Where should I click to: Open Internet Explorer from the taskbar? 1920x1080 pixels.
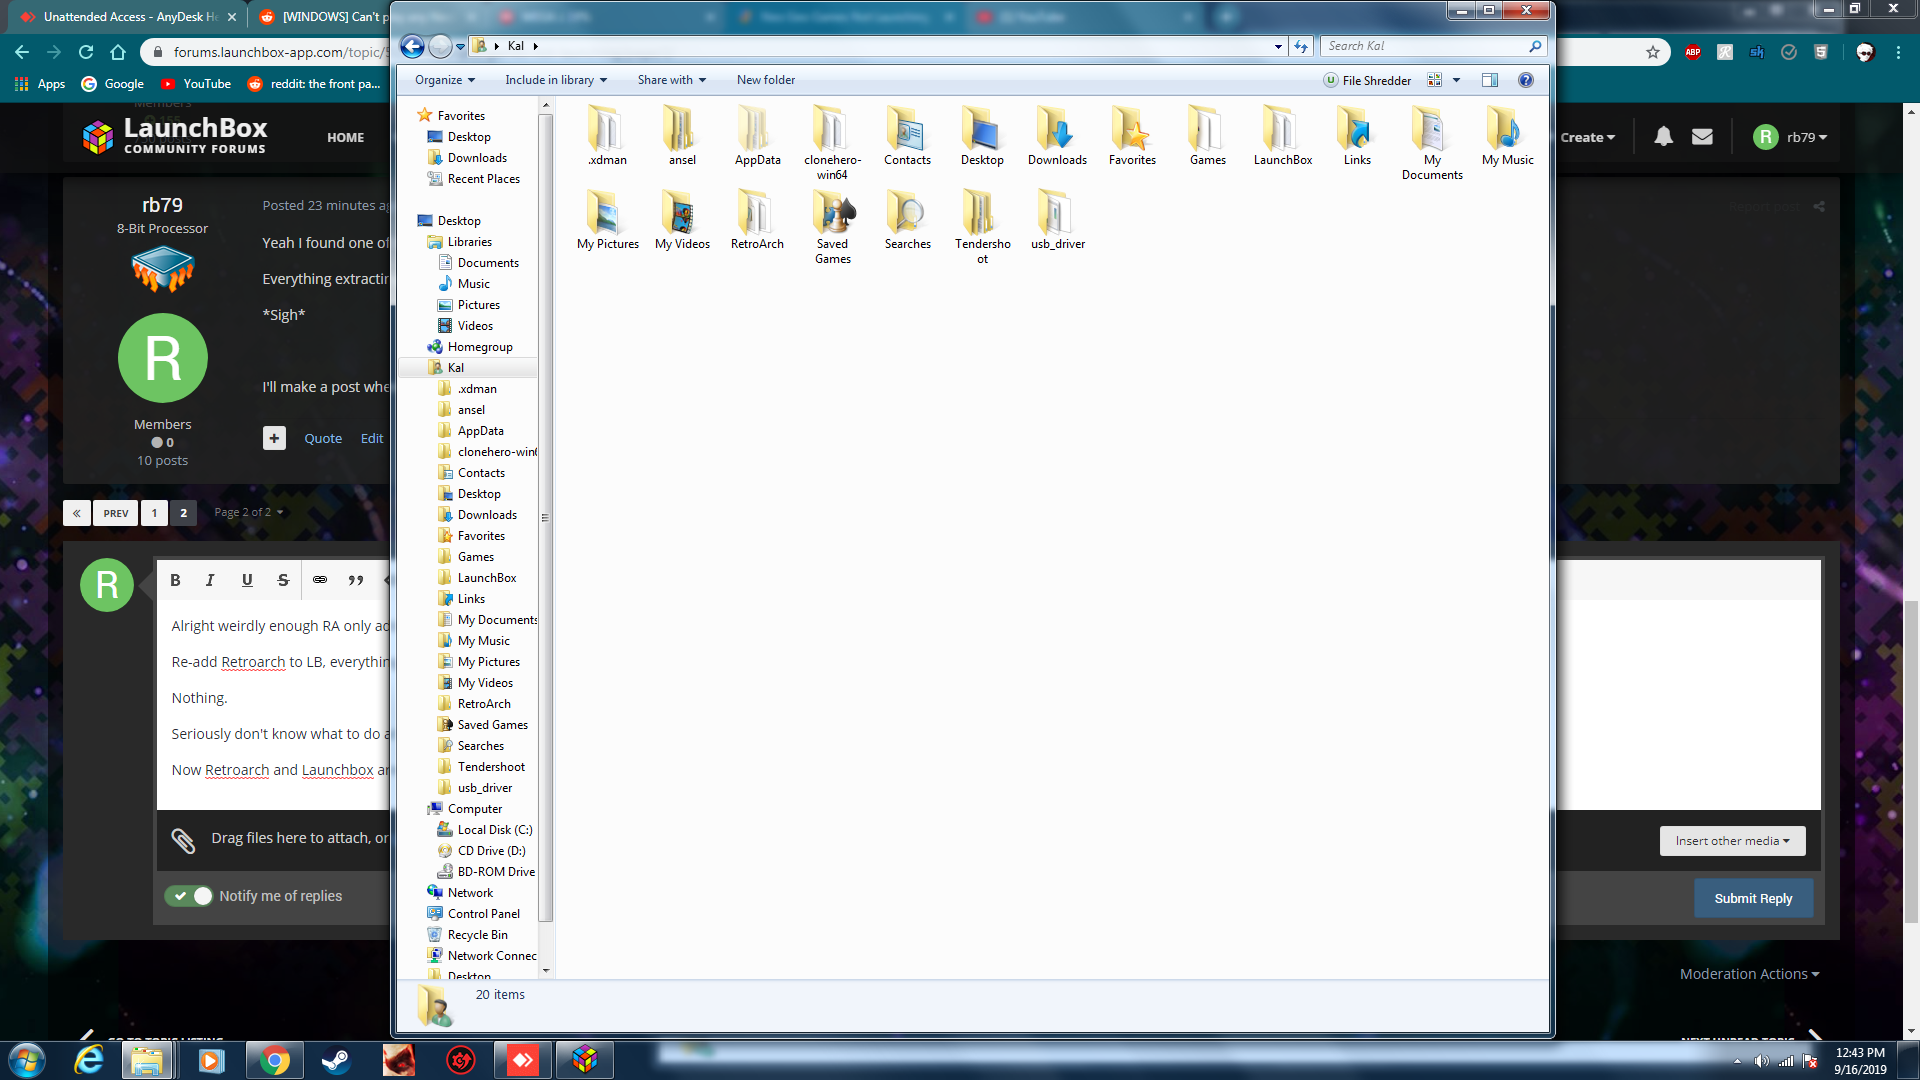(x=89, y=1060)
